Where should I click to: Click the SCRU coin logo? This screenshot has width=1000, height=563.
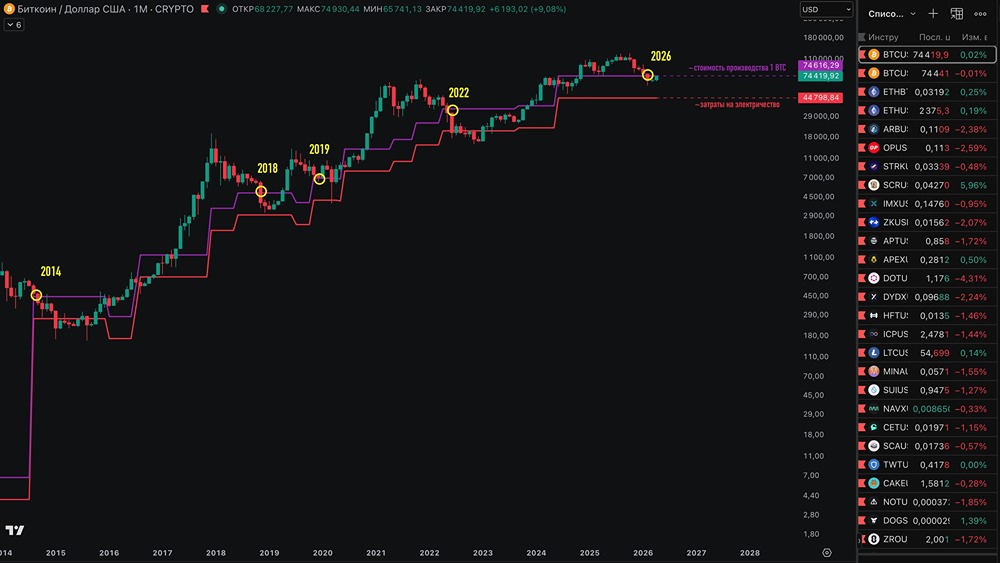(x=874, y=185)
